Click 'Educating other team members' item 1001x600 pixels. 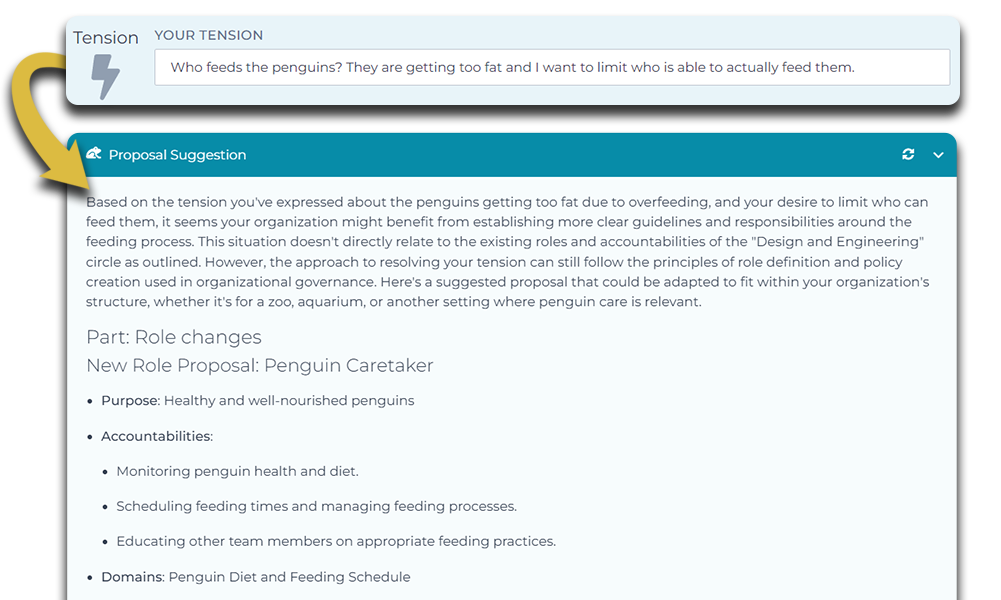[x=335, y=541]
